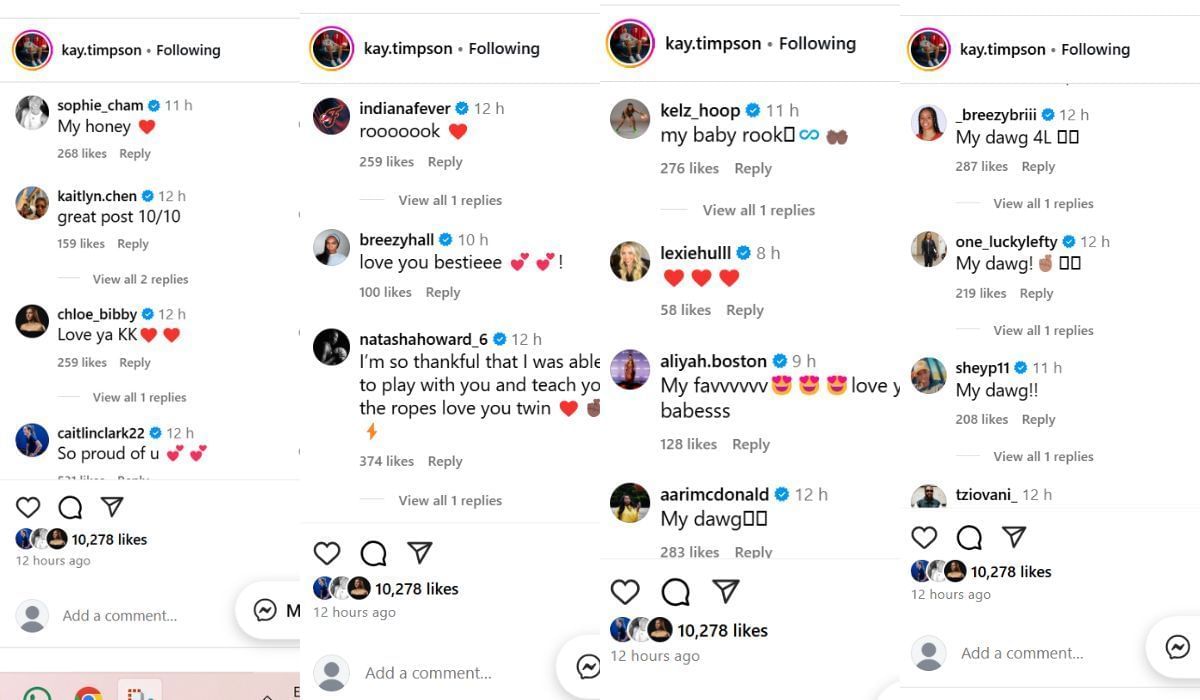
Task: Expand replies under sheyp11's comment
Action: [1043, 456]
